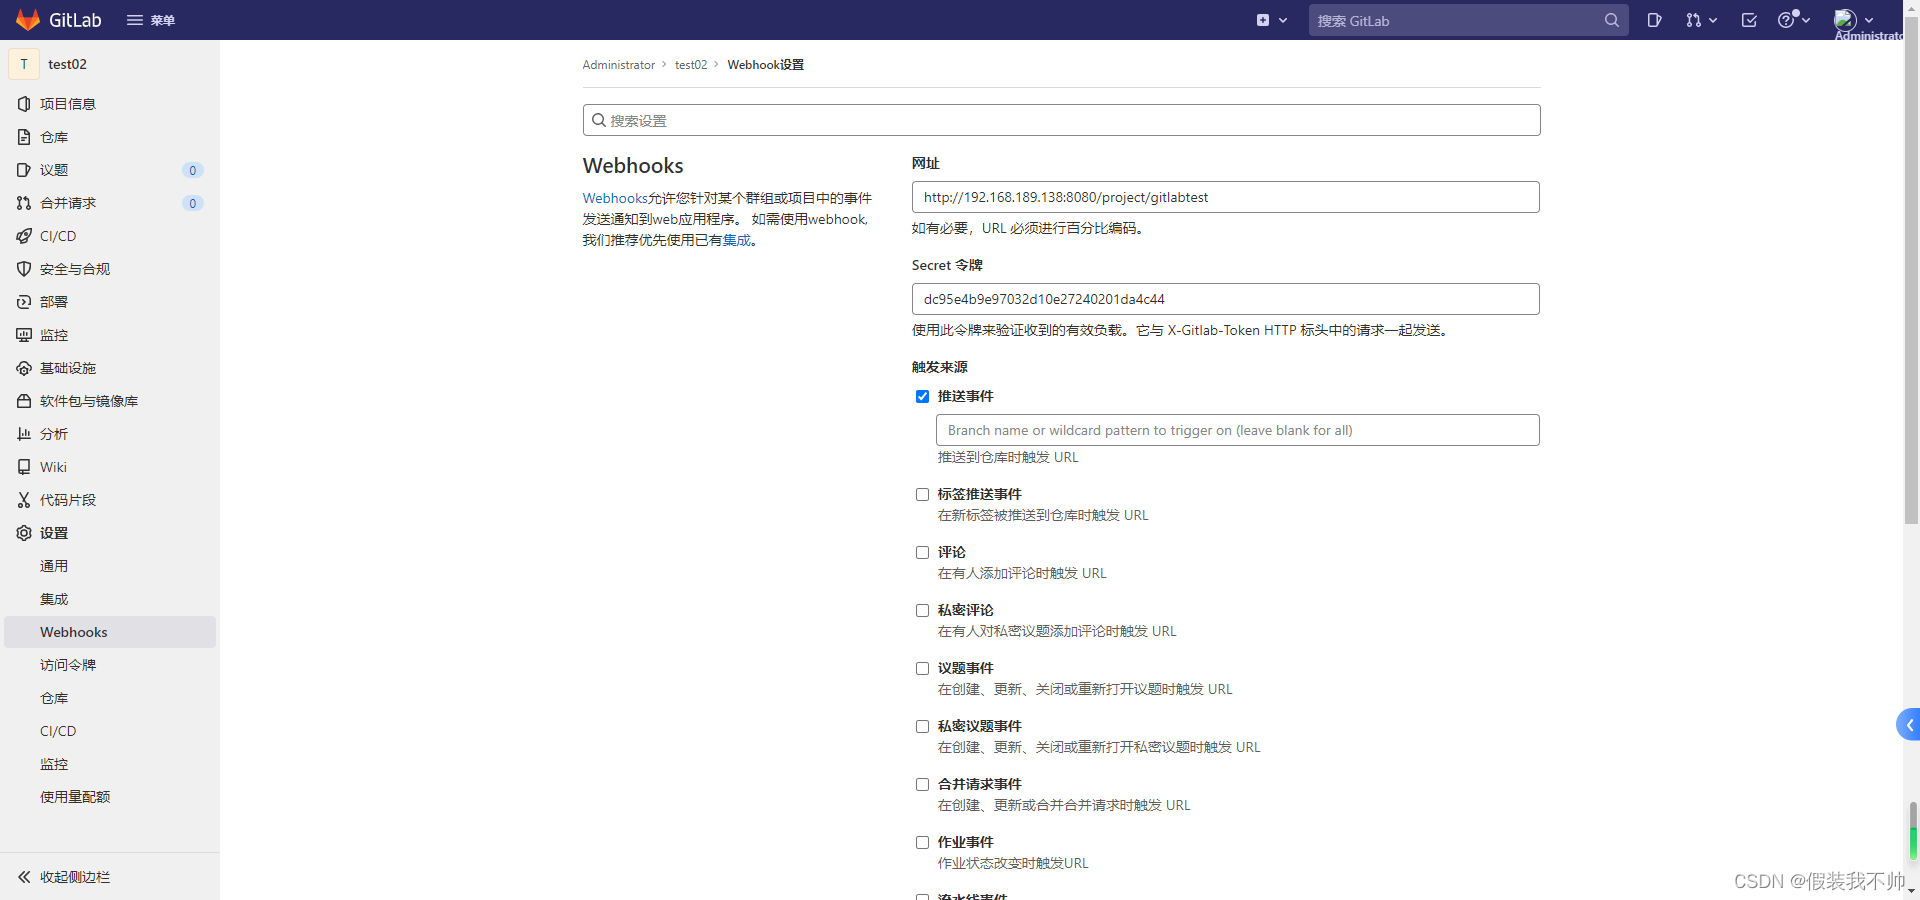Click the Administrator breadcrumb link

(x=619, y=65)
